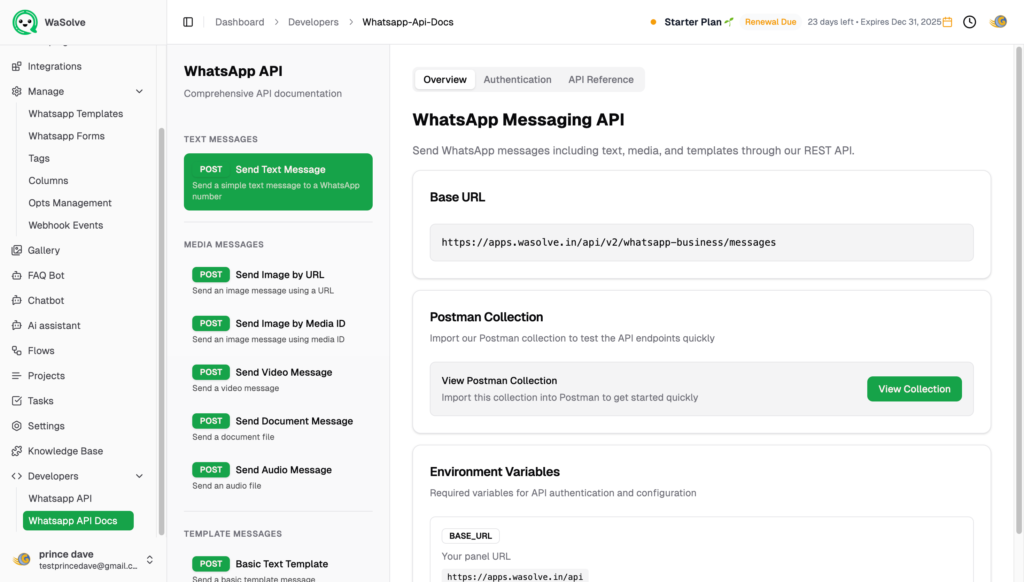The image size is (1024, 582).
Task: Open Flows from the sidebar icon
Action: tap(16, 351)
